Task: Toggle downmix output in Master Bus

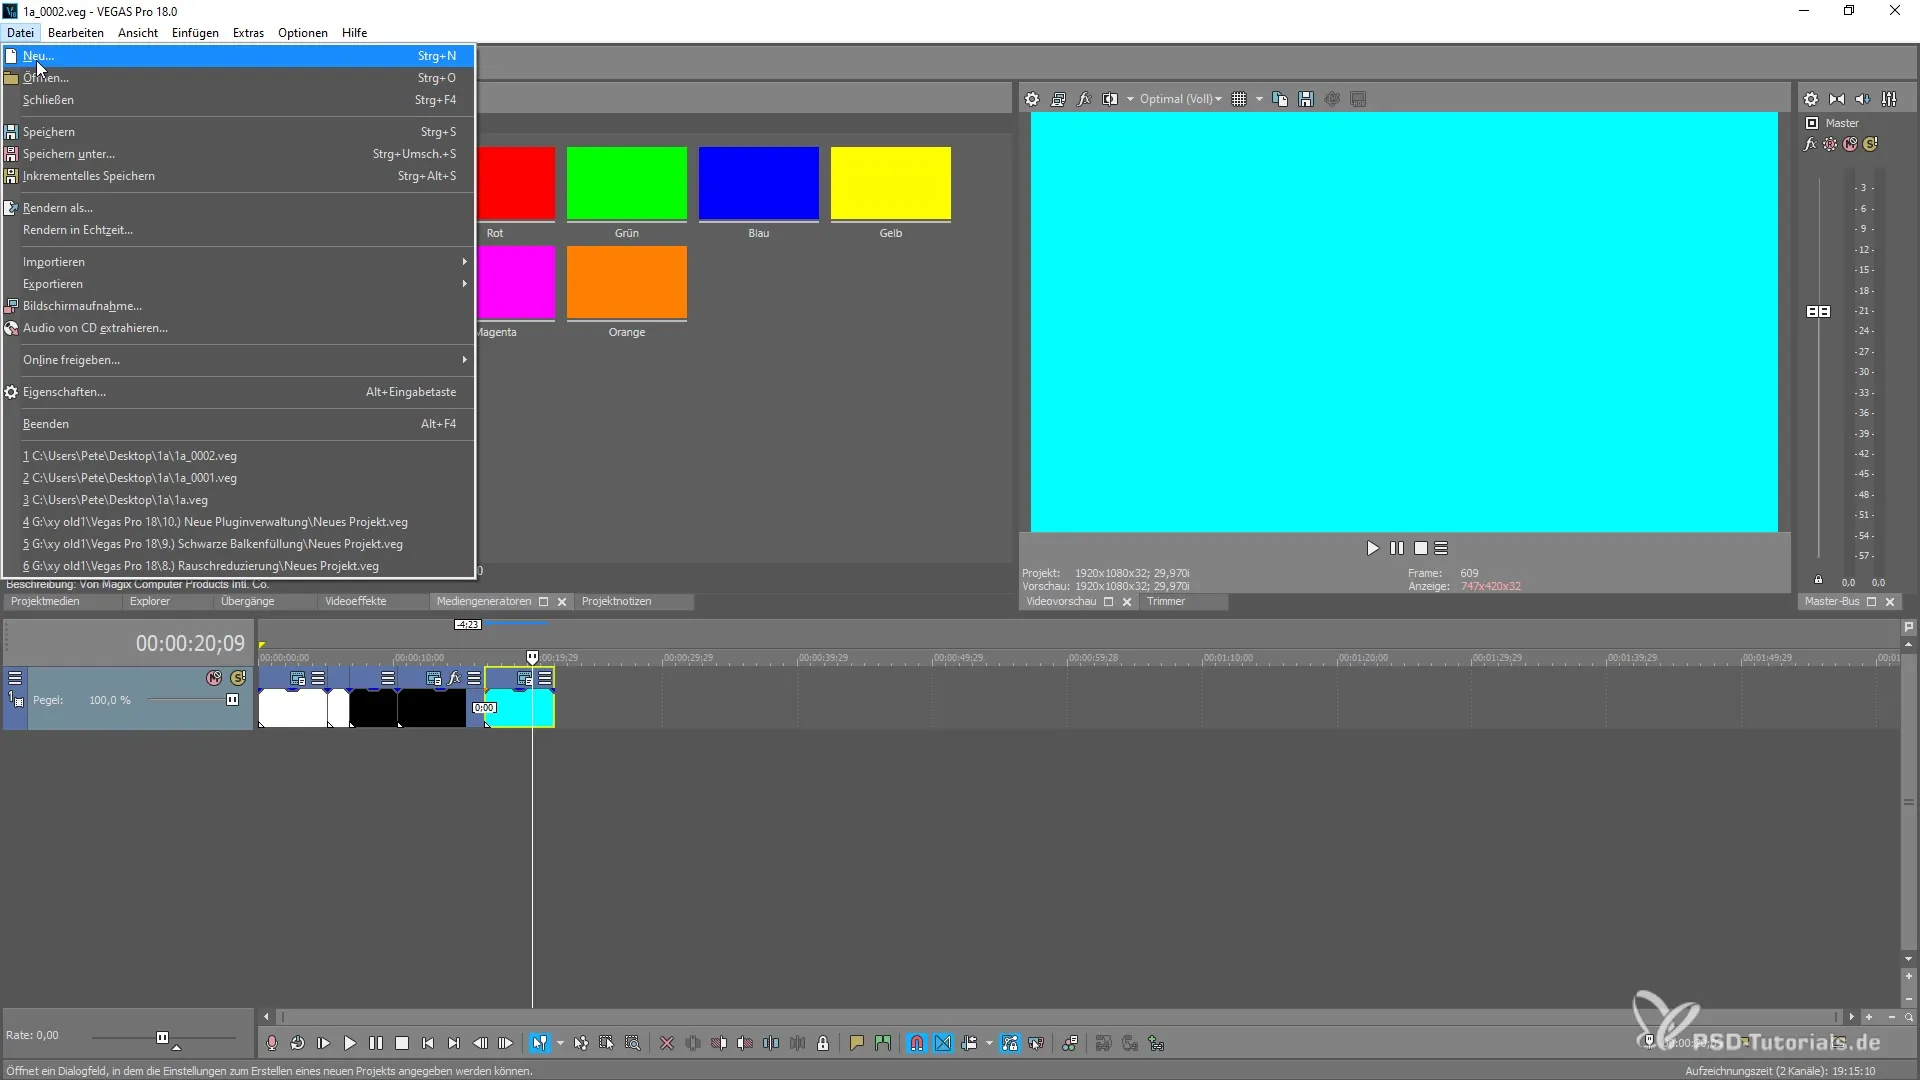Action: 1837,99
